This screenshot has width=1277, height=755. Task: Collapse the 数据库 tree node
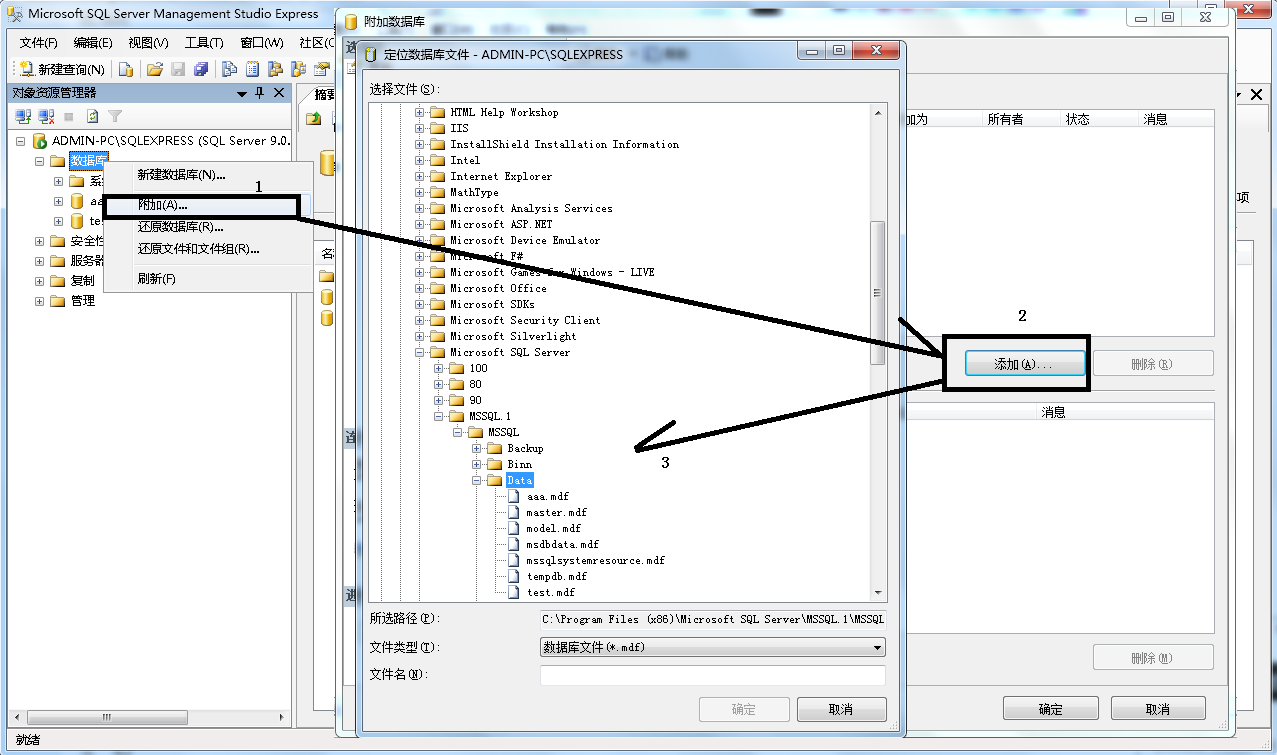[x=40, y=161]
